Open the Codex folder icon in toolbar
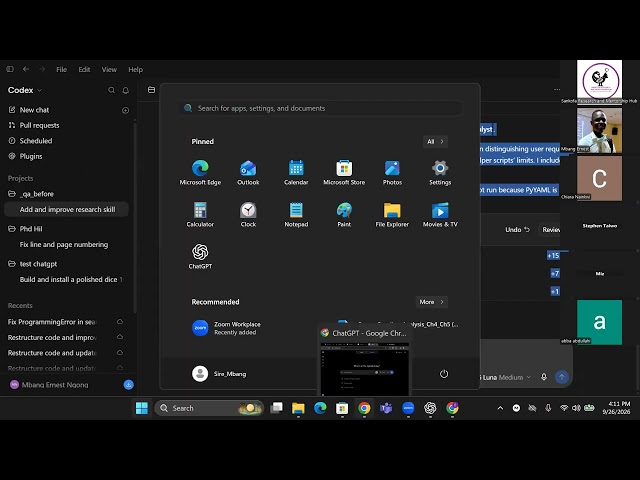The width and height of the screenshot is (640, 480). [151, 90]
